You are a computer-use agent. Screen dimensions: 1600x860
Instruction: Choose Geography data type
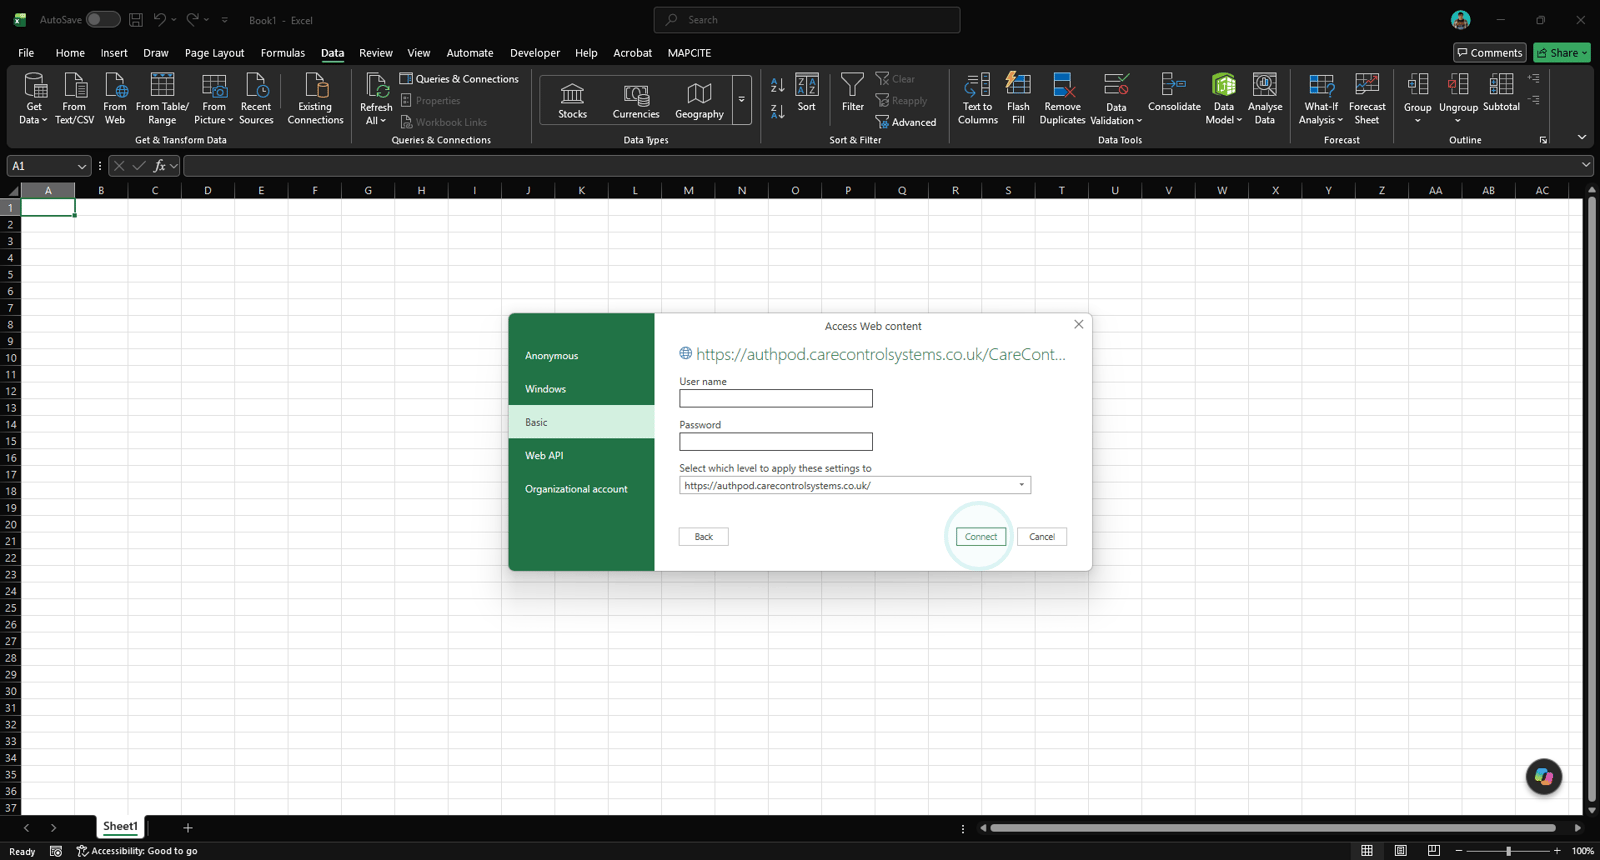[699, 100]
